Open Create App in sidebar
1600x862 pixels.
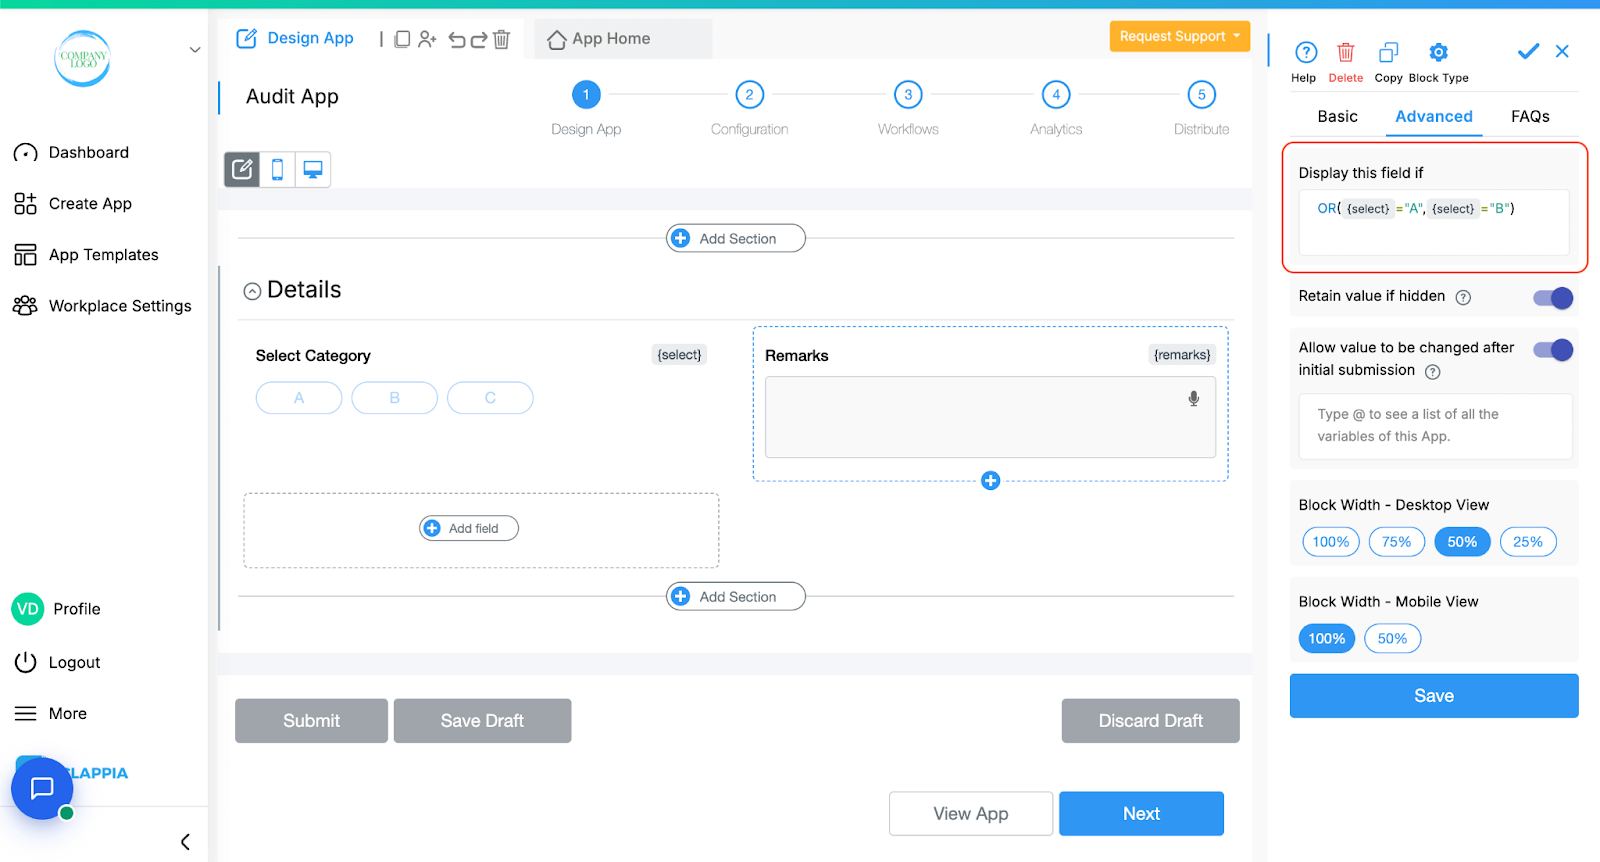pos(73,203)
